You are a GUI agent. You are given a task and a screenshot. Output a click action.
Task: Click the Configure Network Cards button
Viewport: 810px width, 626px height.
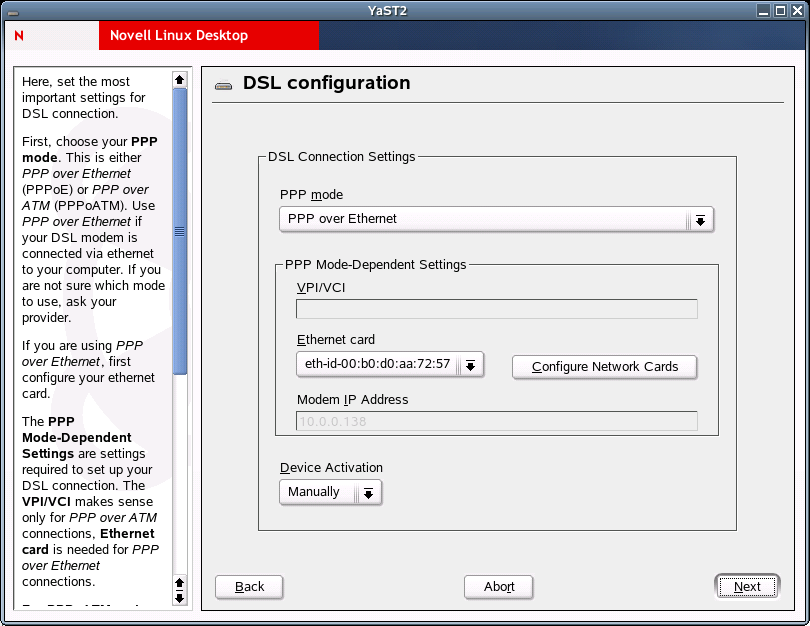(604, 367)
